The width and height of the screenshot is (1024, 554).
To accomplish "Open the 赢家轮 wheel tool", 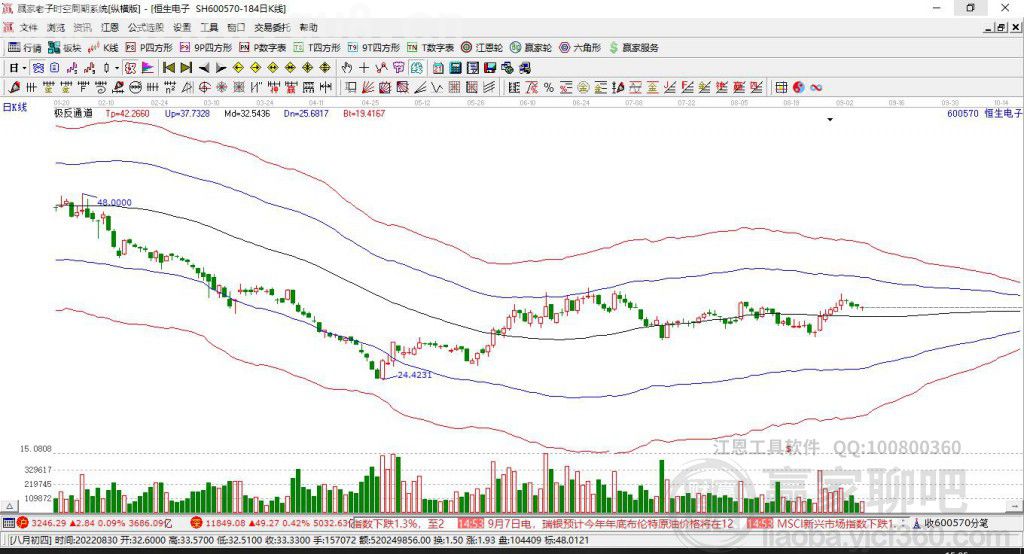I will coord(531,48).
